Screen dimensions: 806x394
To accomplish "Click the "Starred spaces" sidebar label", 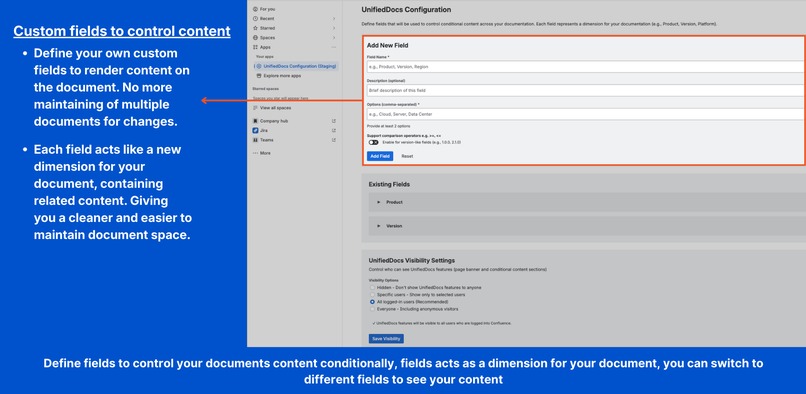I will (266, 88).
